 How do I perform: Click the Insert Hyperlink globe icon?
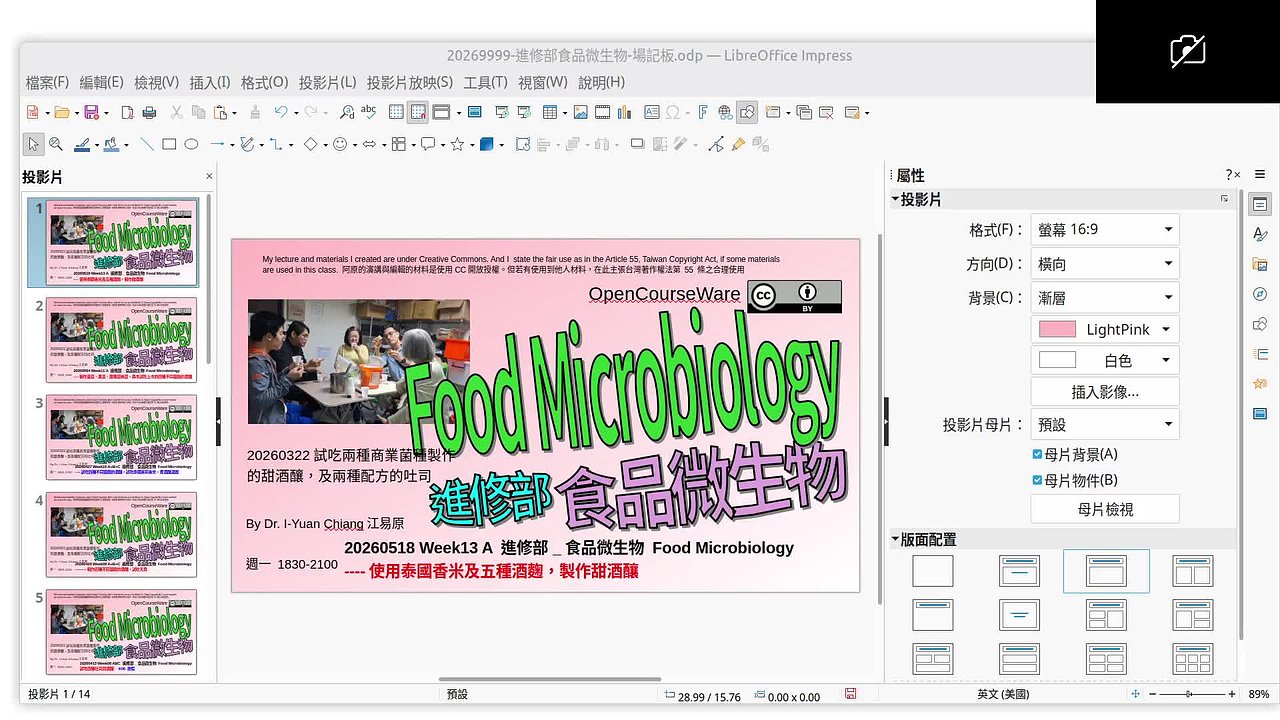pyautogui.click(x=725, y=112)
